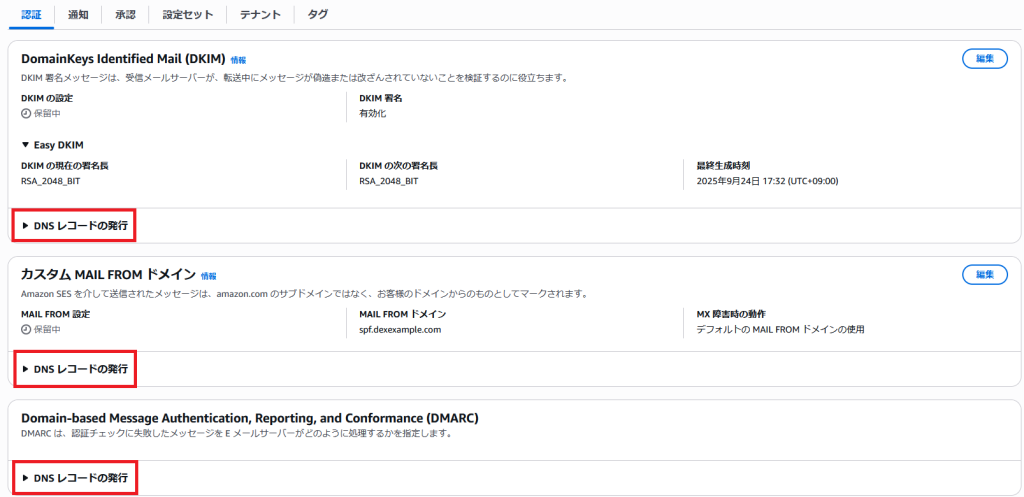Click 編集 button in the DKIM section
Image resolution: width=1024 pixels, height=497 pixels.
(x=984, y=59)
